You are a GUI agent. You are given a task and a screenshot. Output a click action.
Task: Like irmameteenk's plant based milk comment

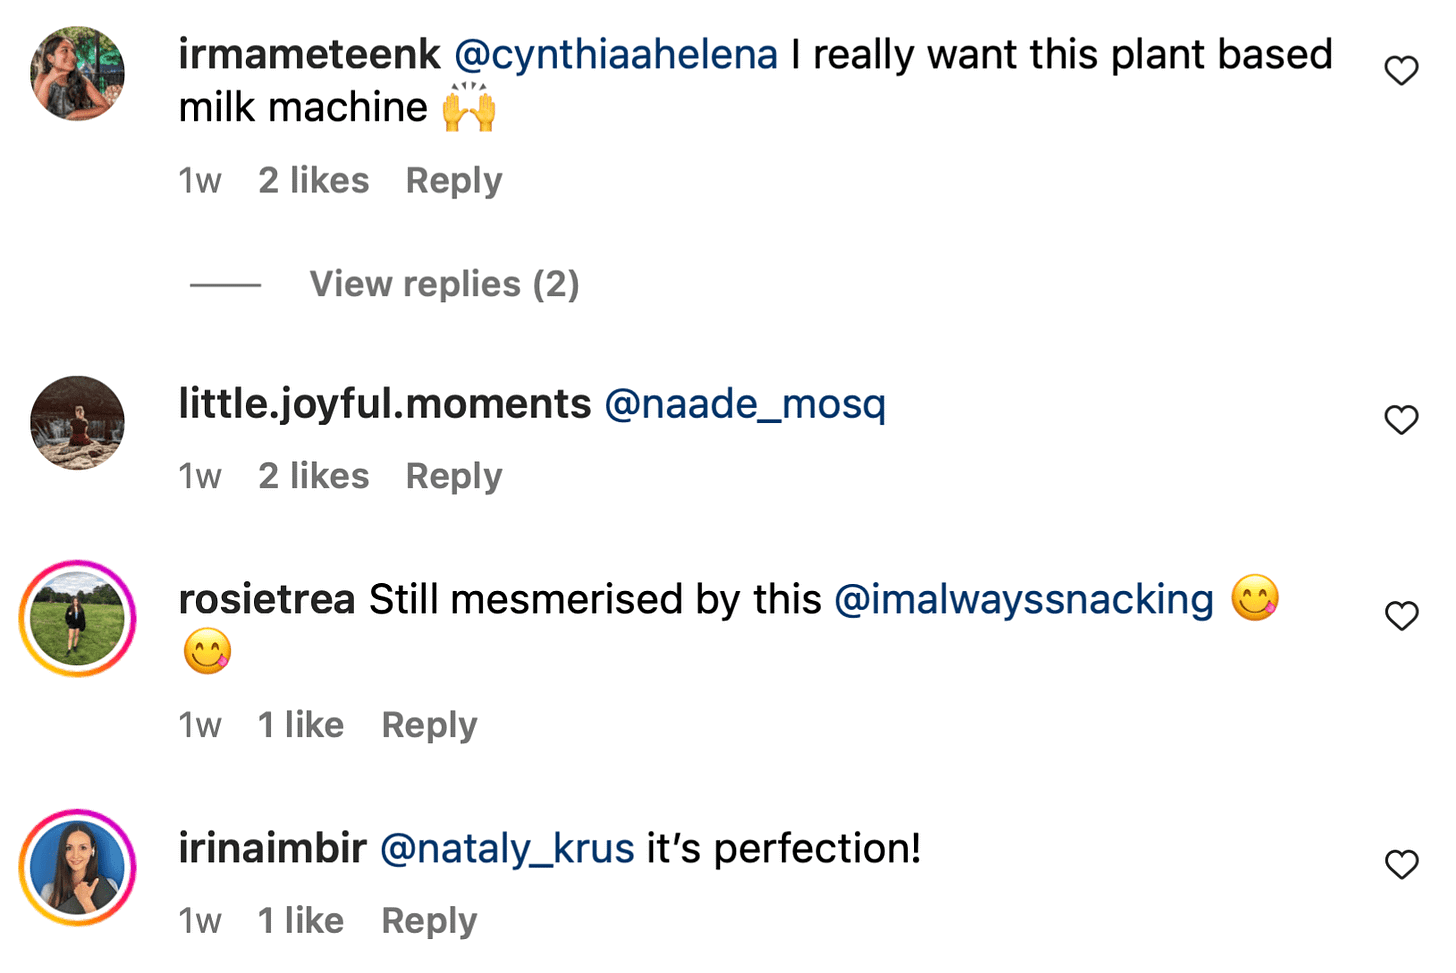pos(1401,71)
